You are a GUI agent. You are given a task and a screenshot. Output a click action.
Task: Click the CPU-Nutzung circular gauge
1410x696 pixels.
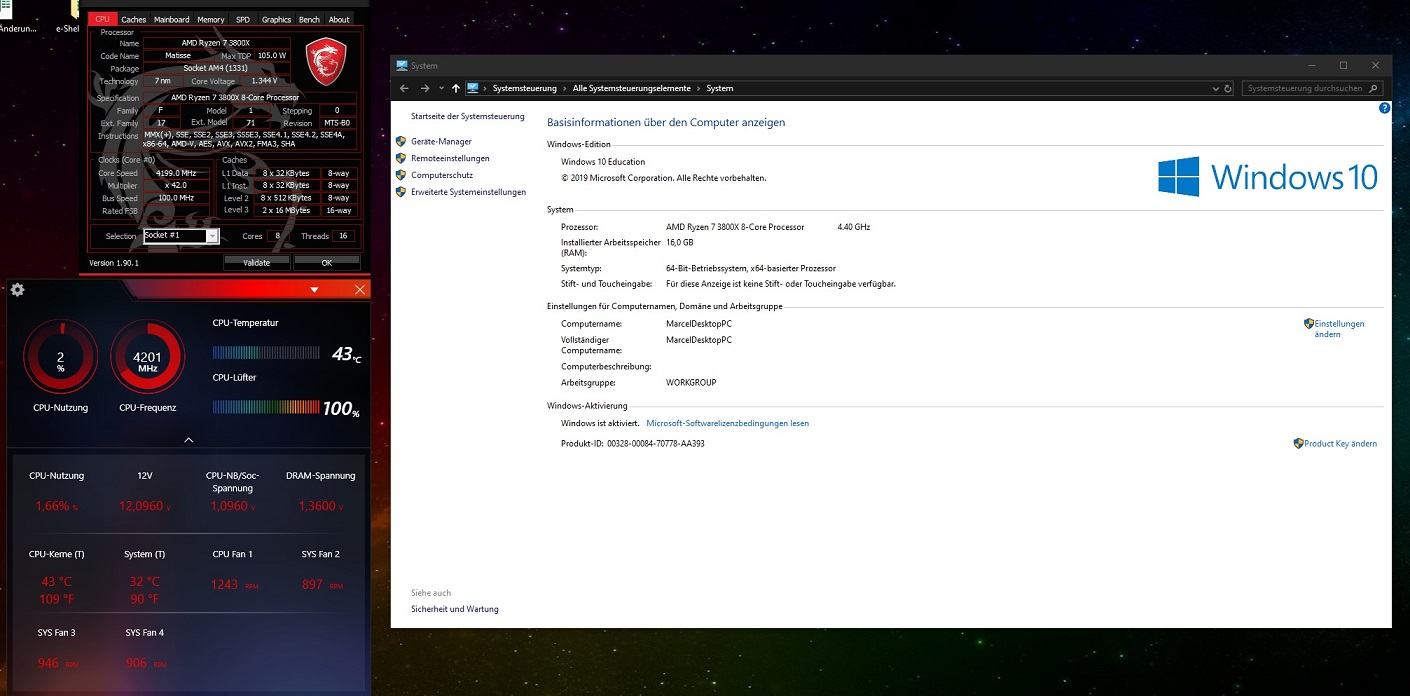pos(60,357)
